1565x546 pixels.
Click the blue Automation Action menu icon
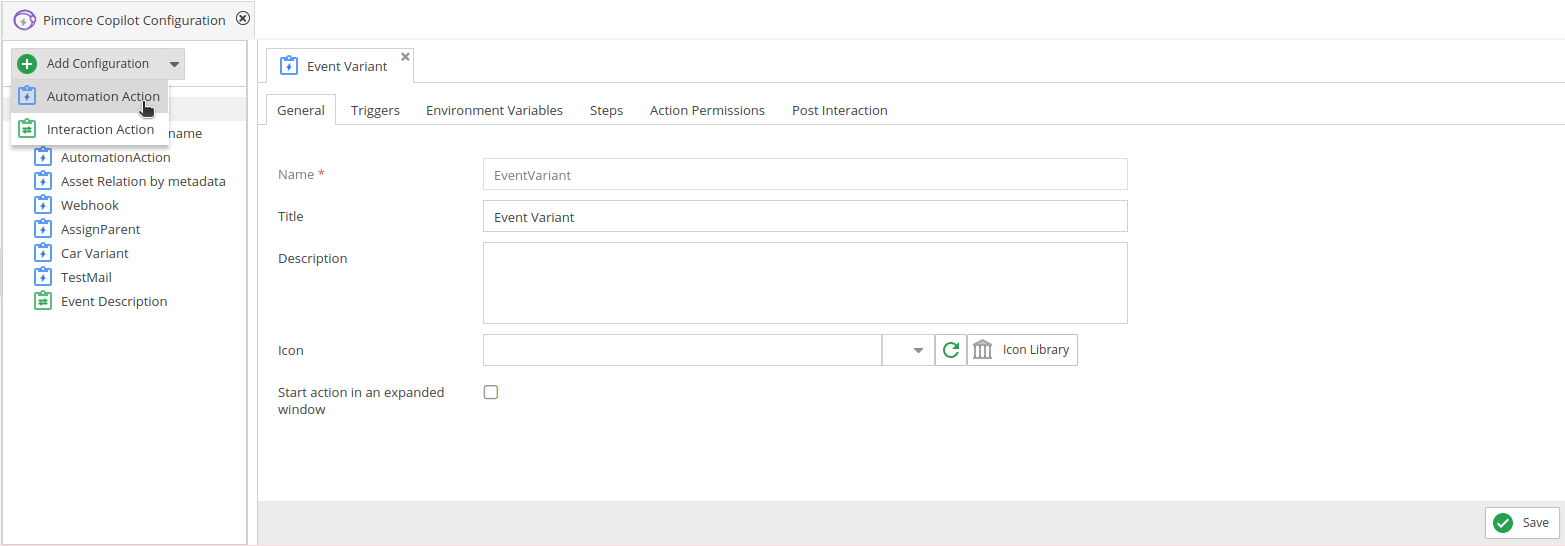click(x=27, y=97)
